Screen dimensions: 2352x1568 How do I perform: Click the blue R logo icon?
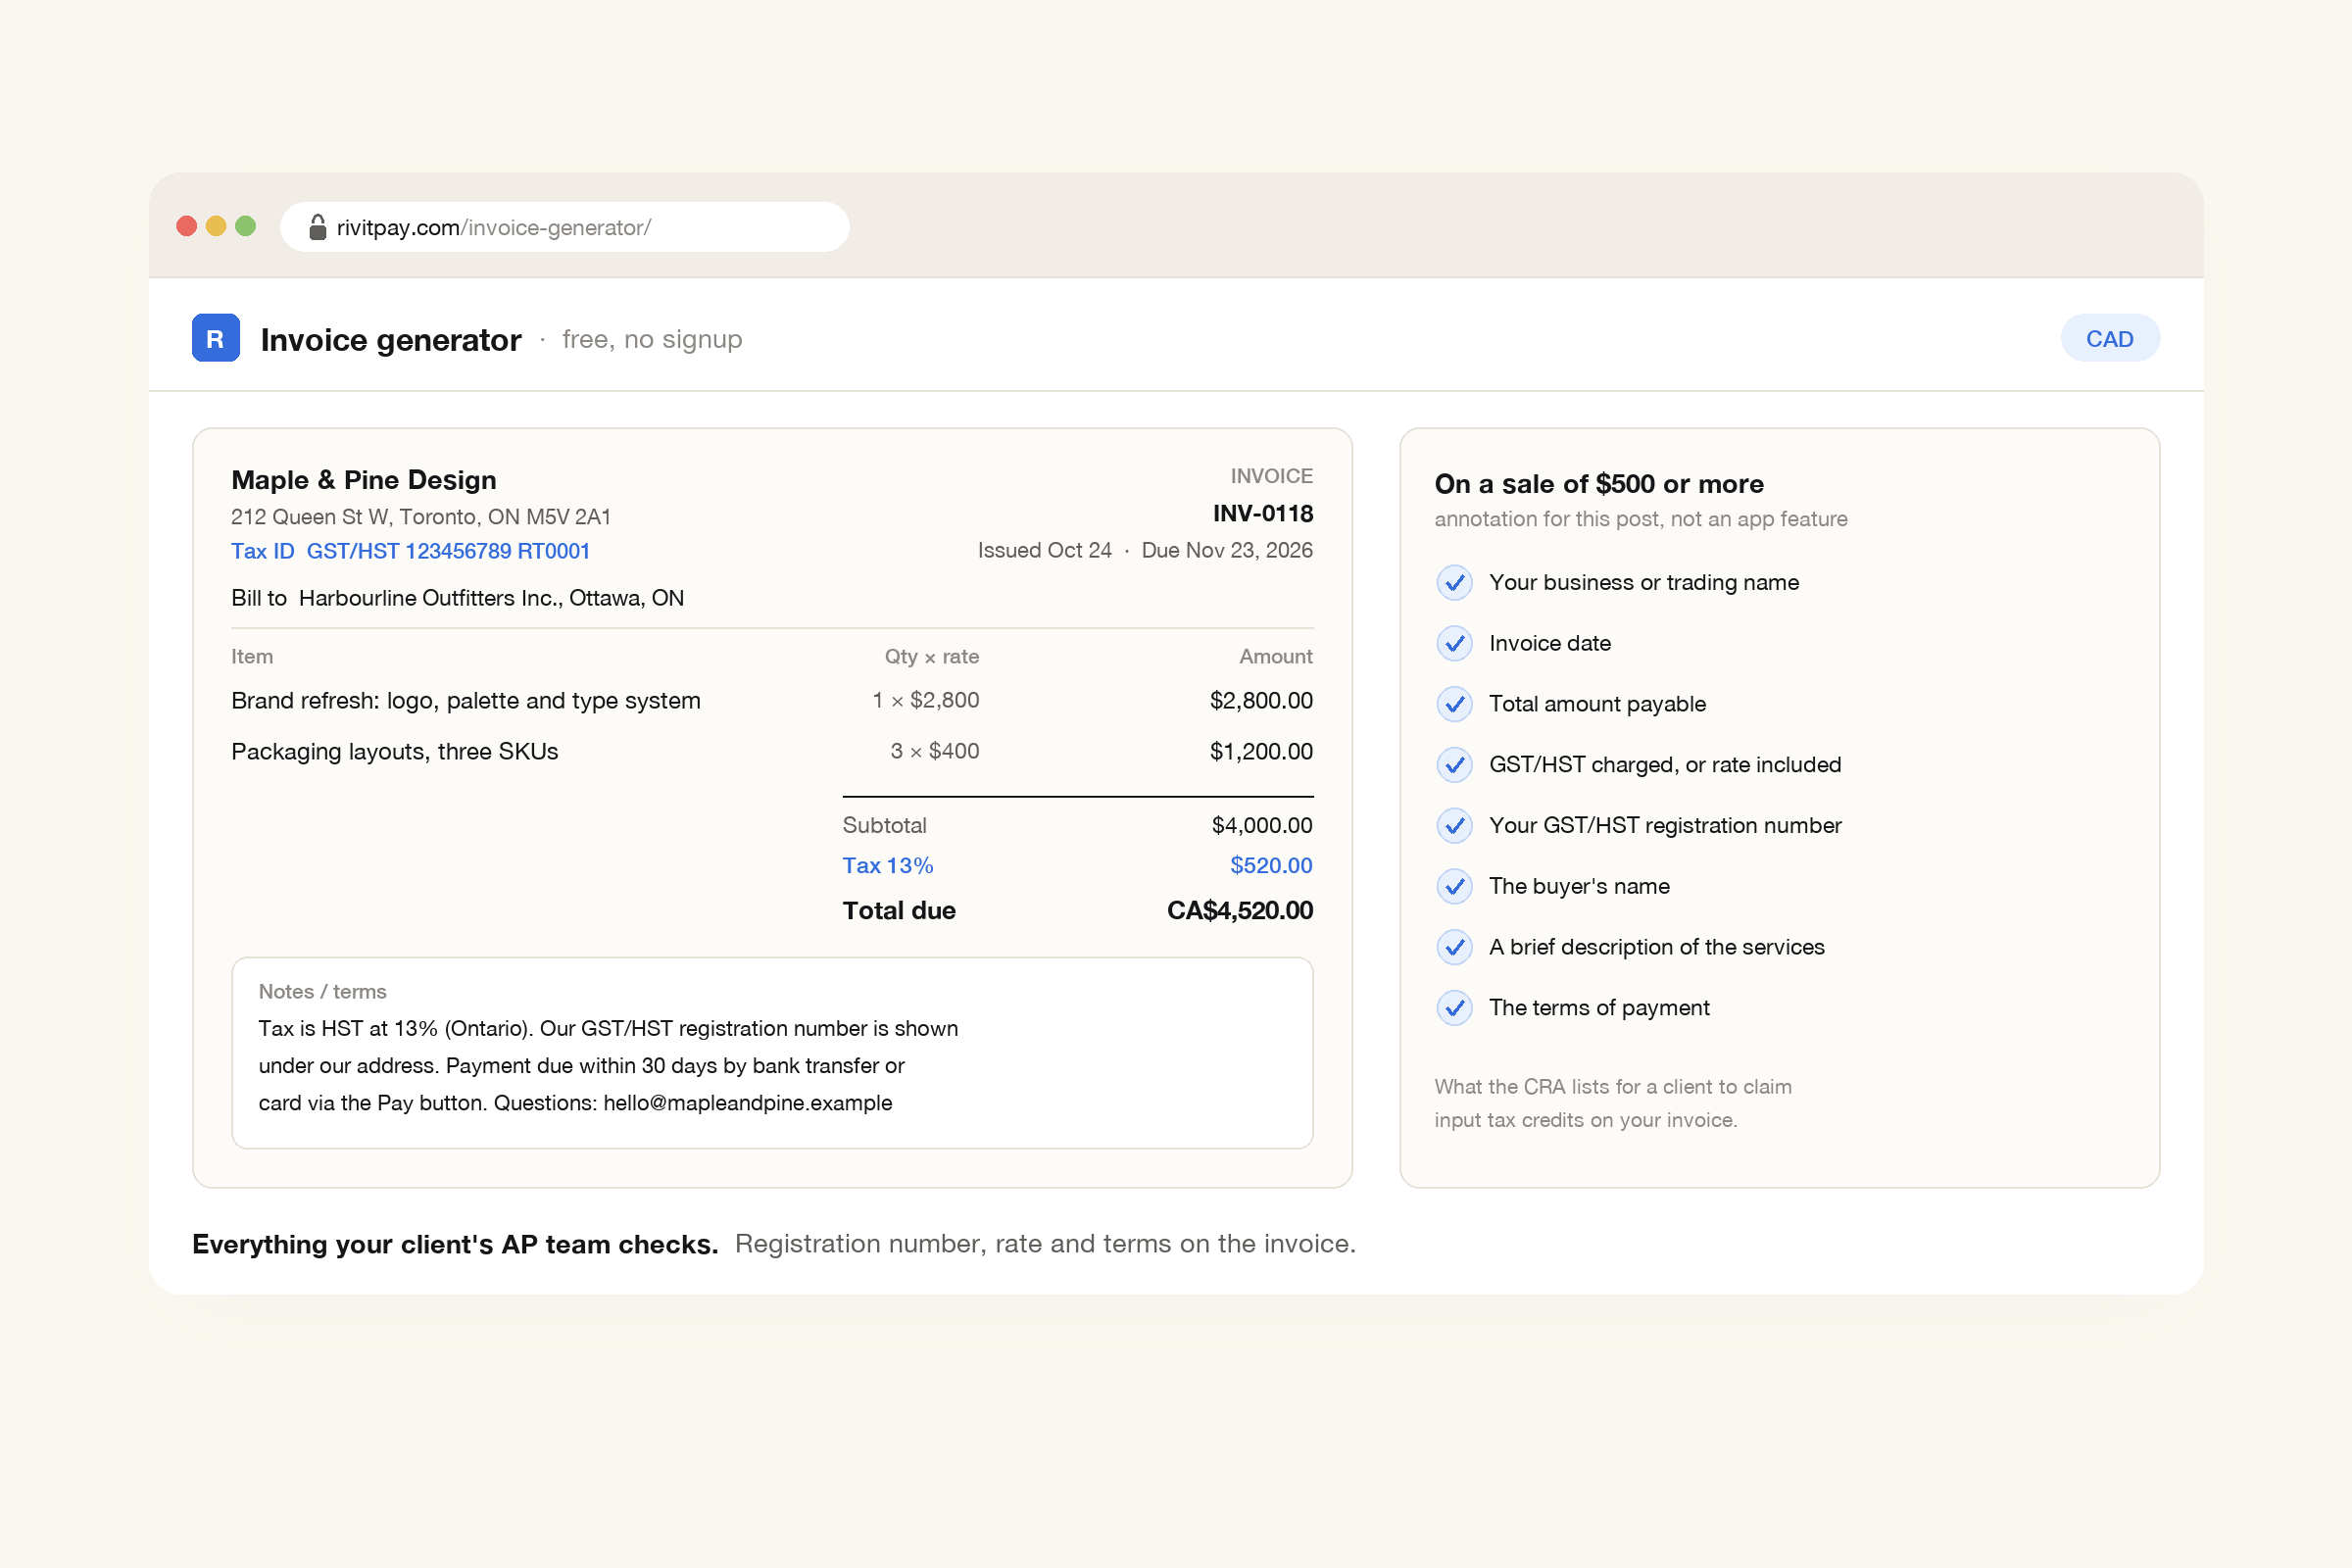coord(216,338)
